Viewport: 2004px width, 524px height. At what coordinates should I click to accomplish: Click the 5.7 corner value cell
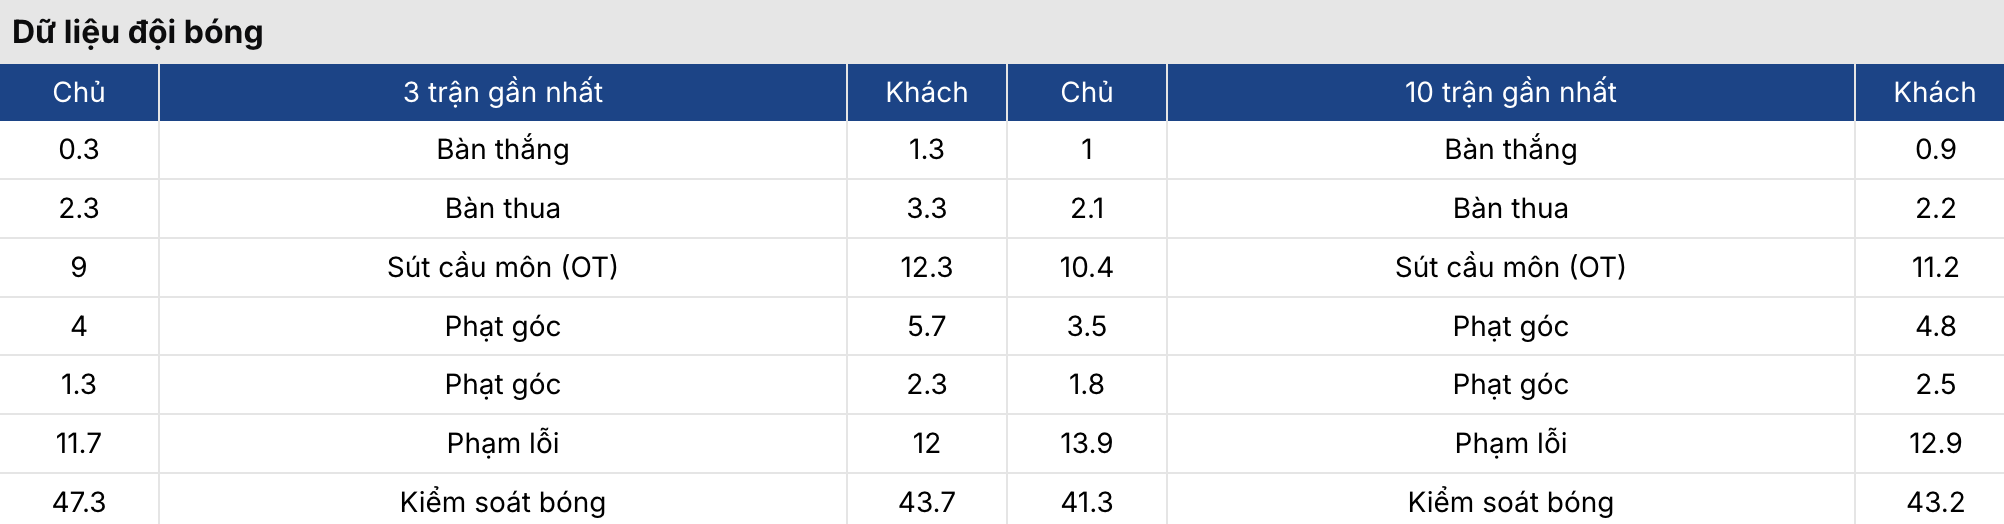[x=926, y=326]
